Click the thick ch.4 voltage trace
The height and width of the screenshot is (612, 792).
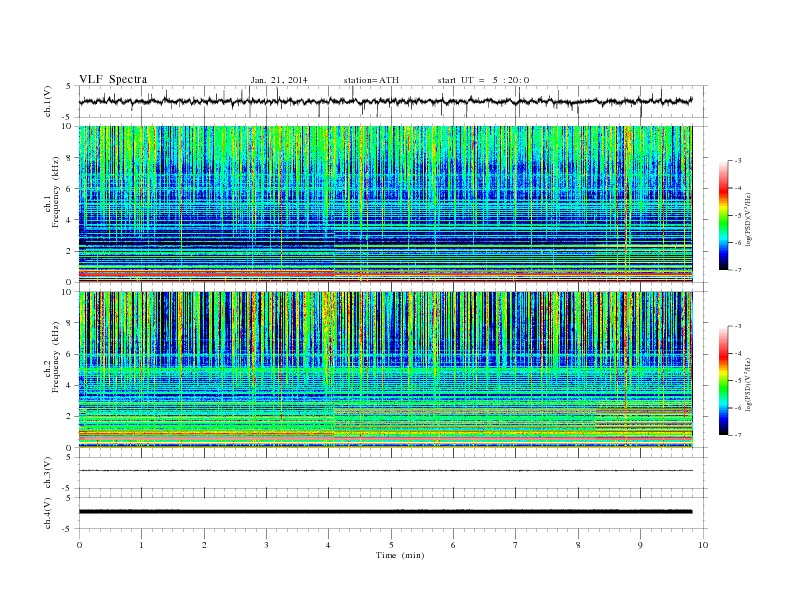coord(385,512)
